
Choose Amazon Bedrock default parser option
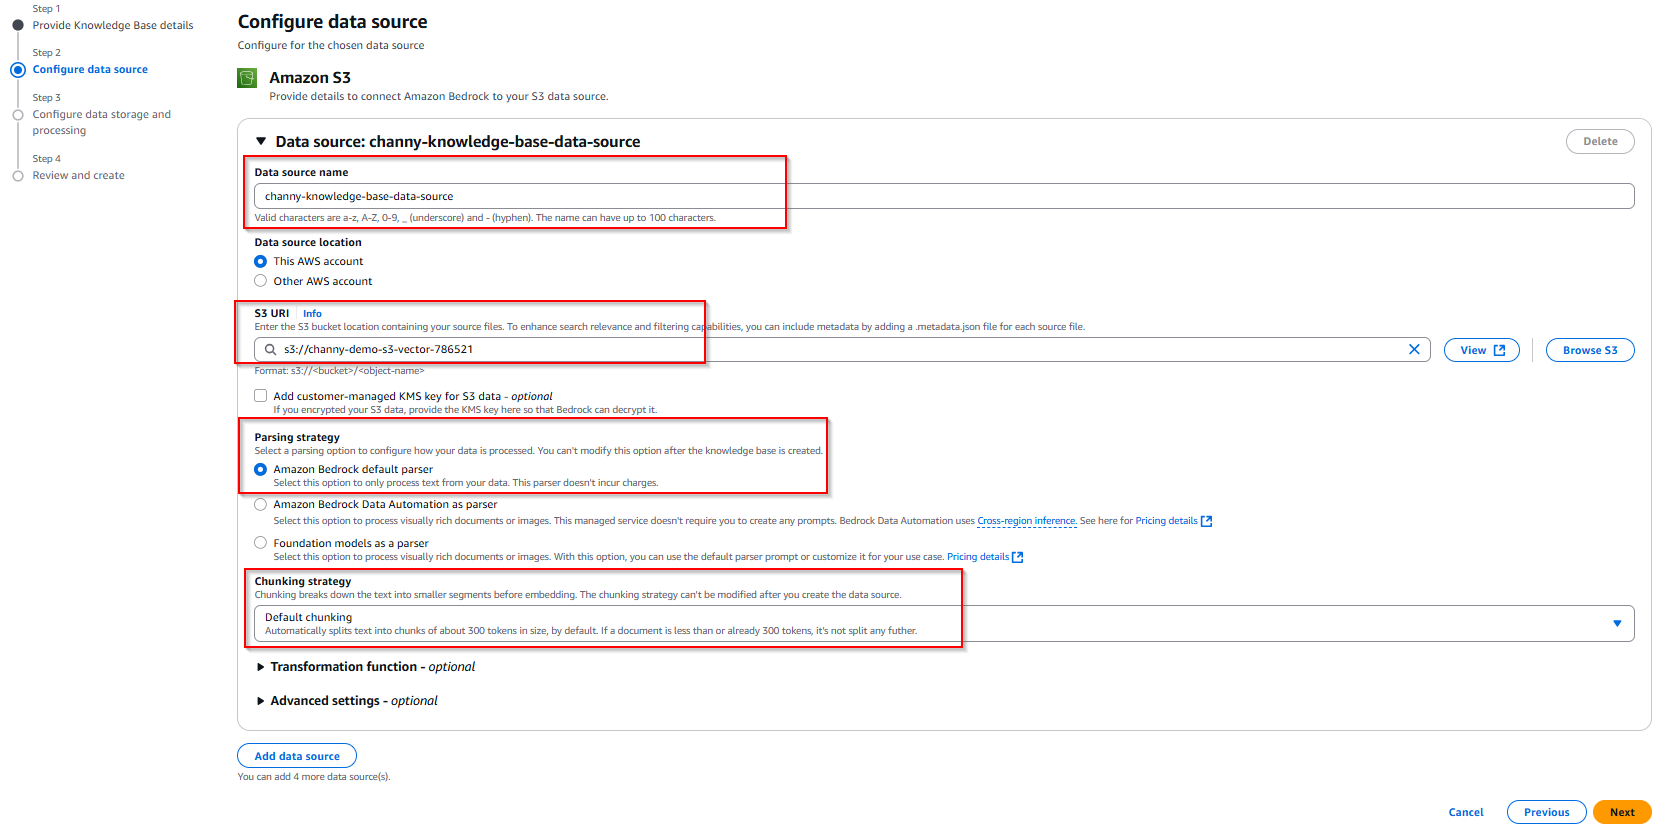point(260,469)
